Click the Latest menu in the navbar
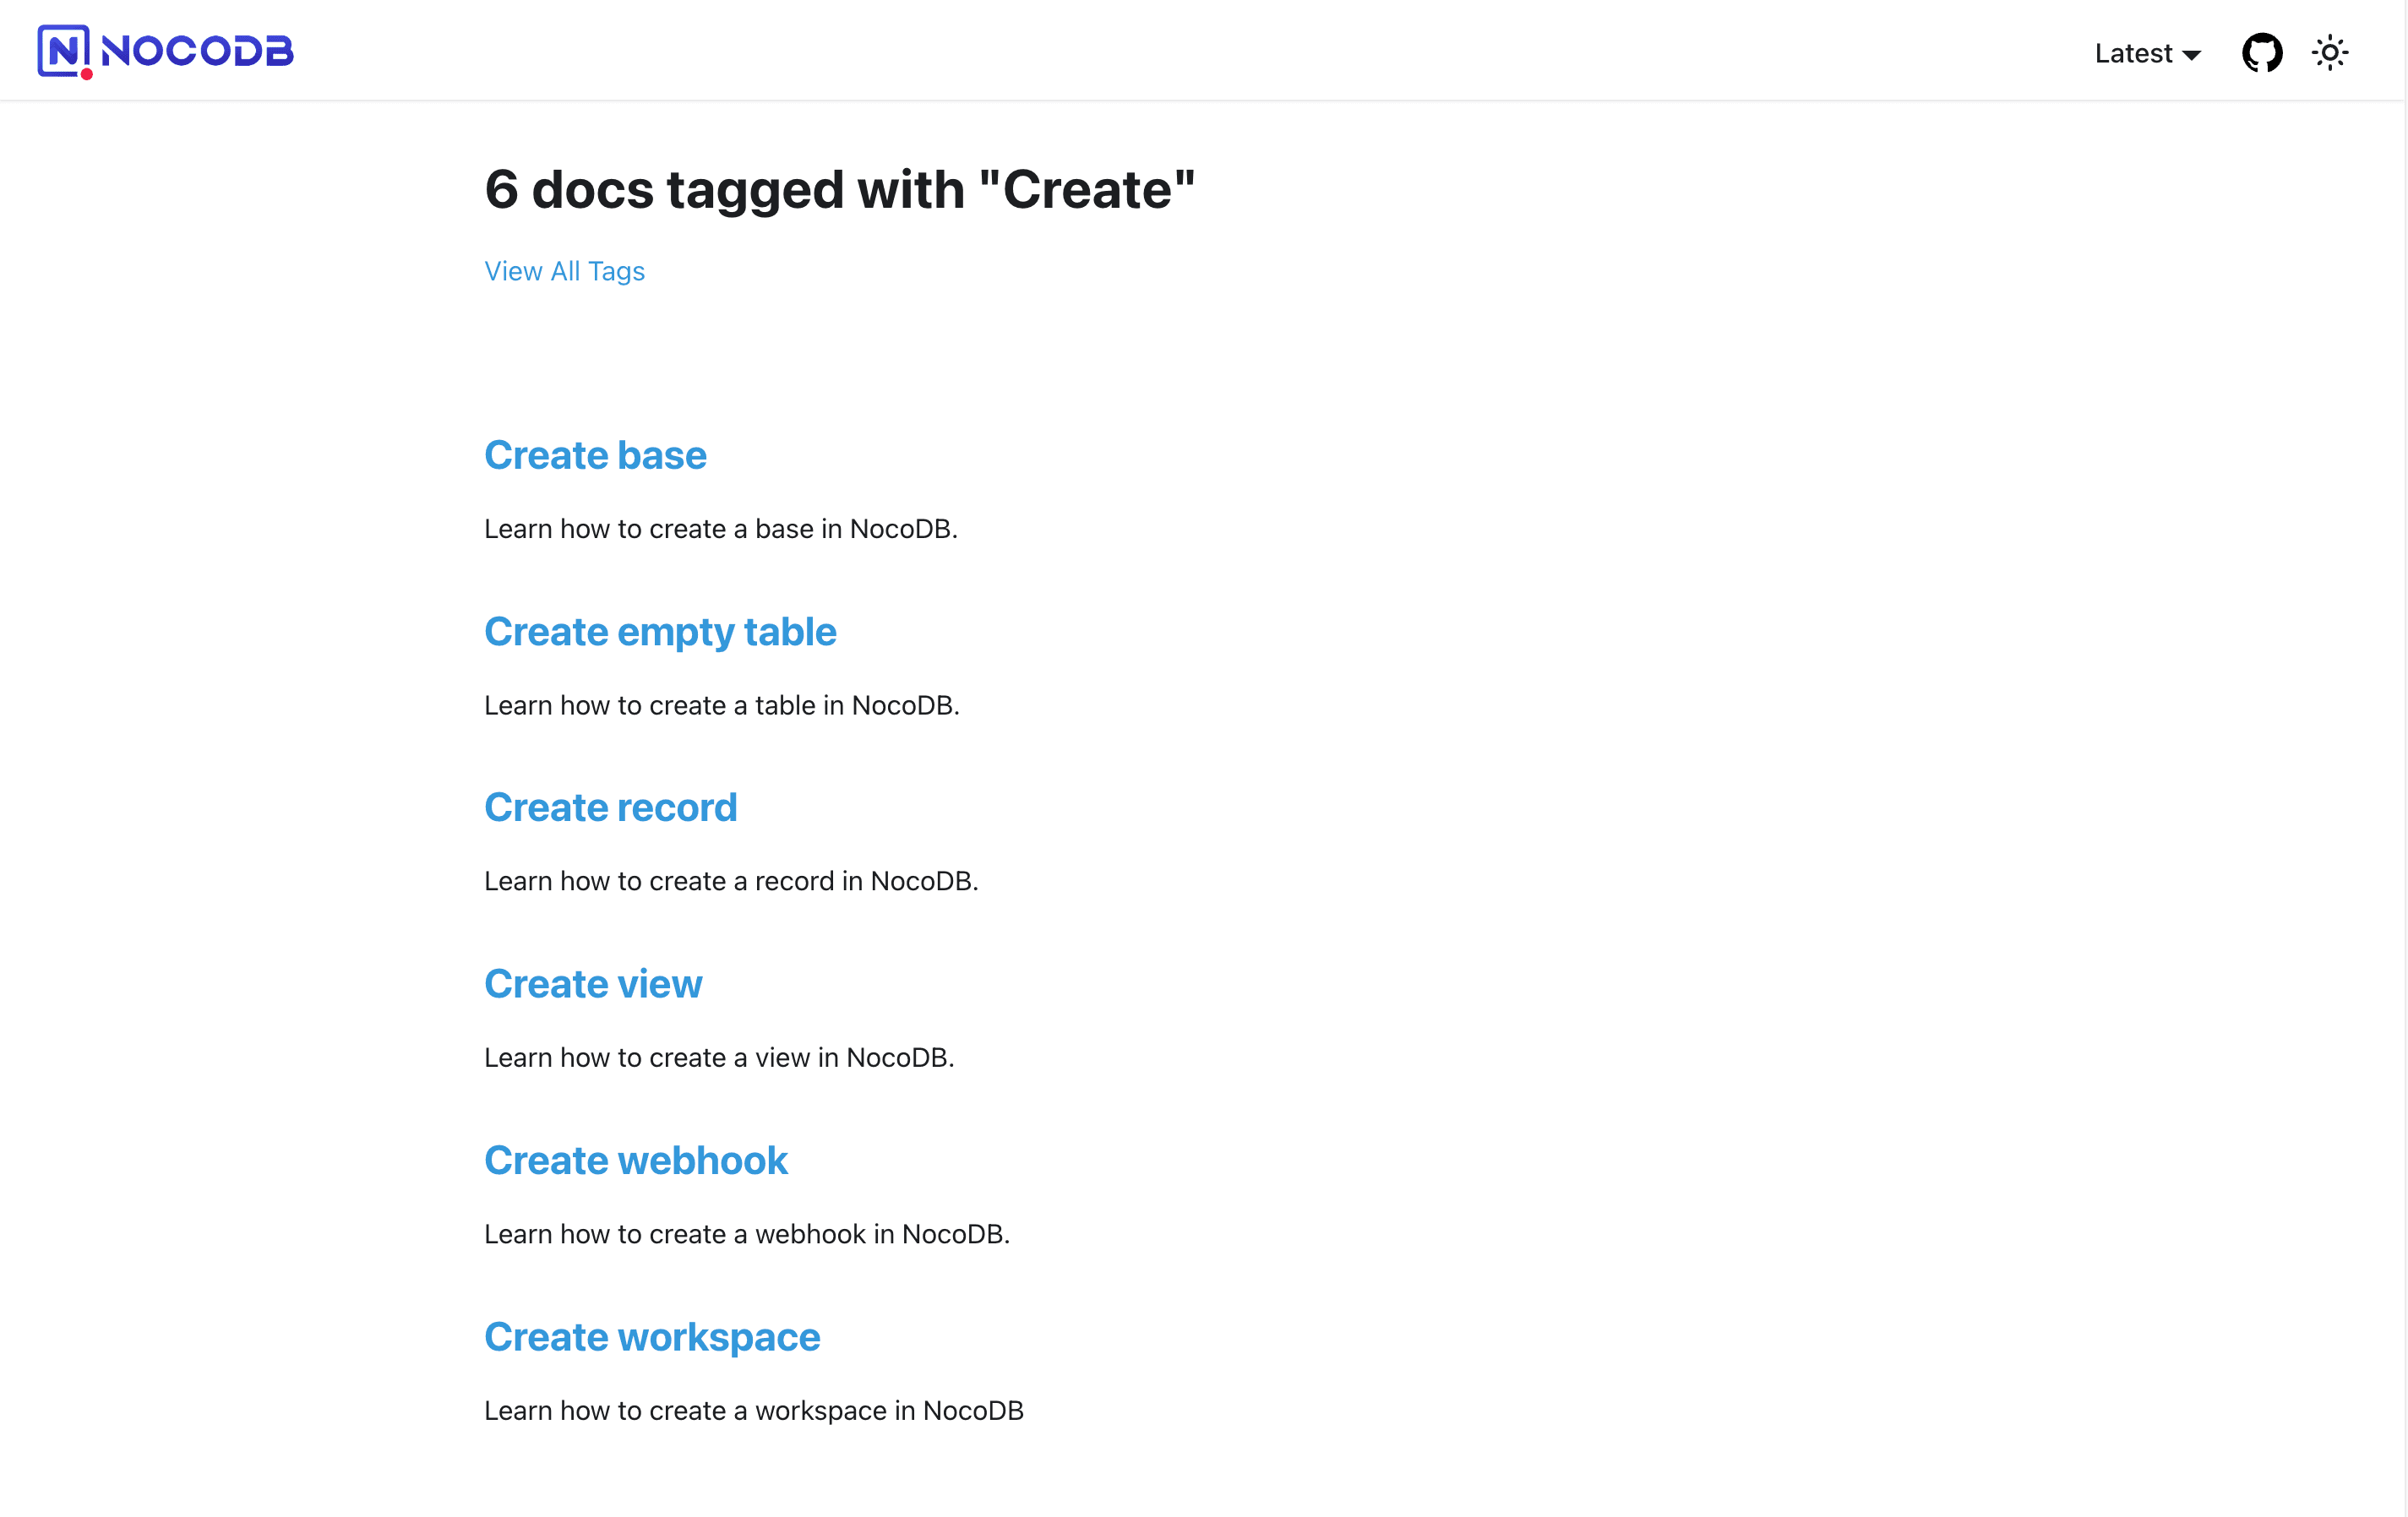2408x1517 pixels. point(2133,53)
